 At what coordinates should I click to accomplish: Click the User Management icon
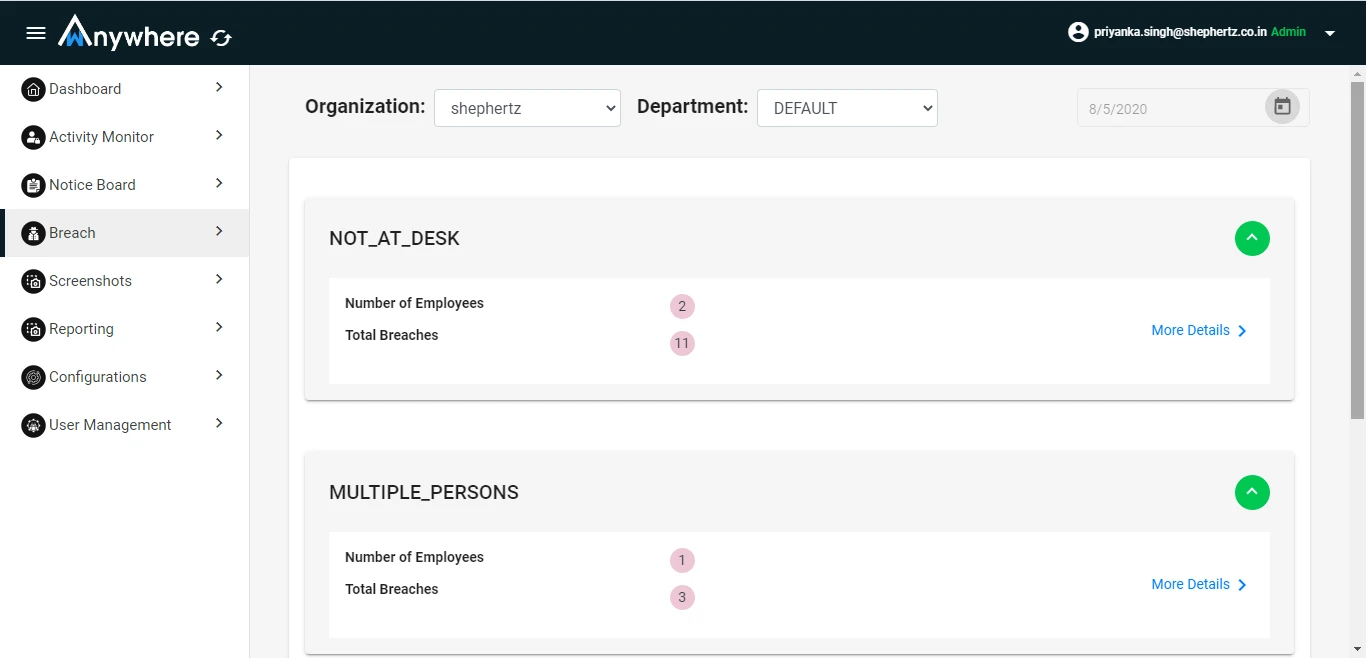[x=33, y=425]
